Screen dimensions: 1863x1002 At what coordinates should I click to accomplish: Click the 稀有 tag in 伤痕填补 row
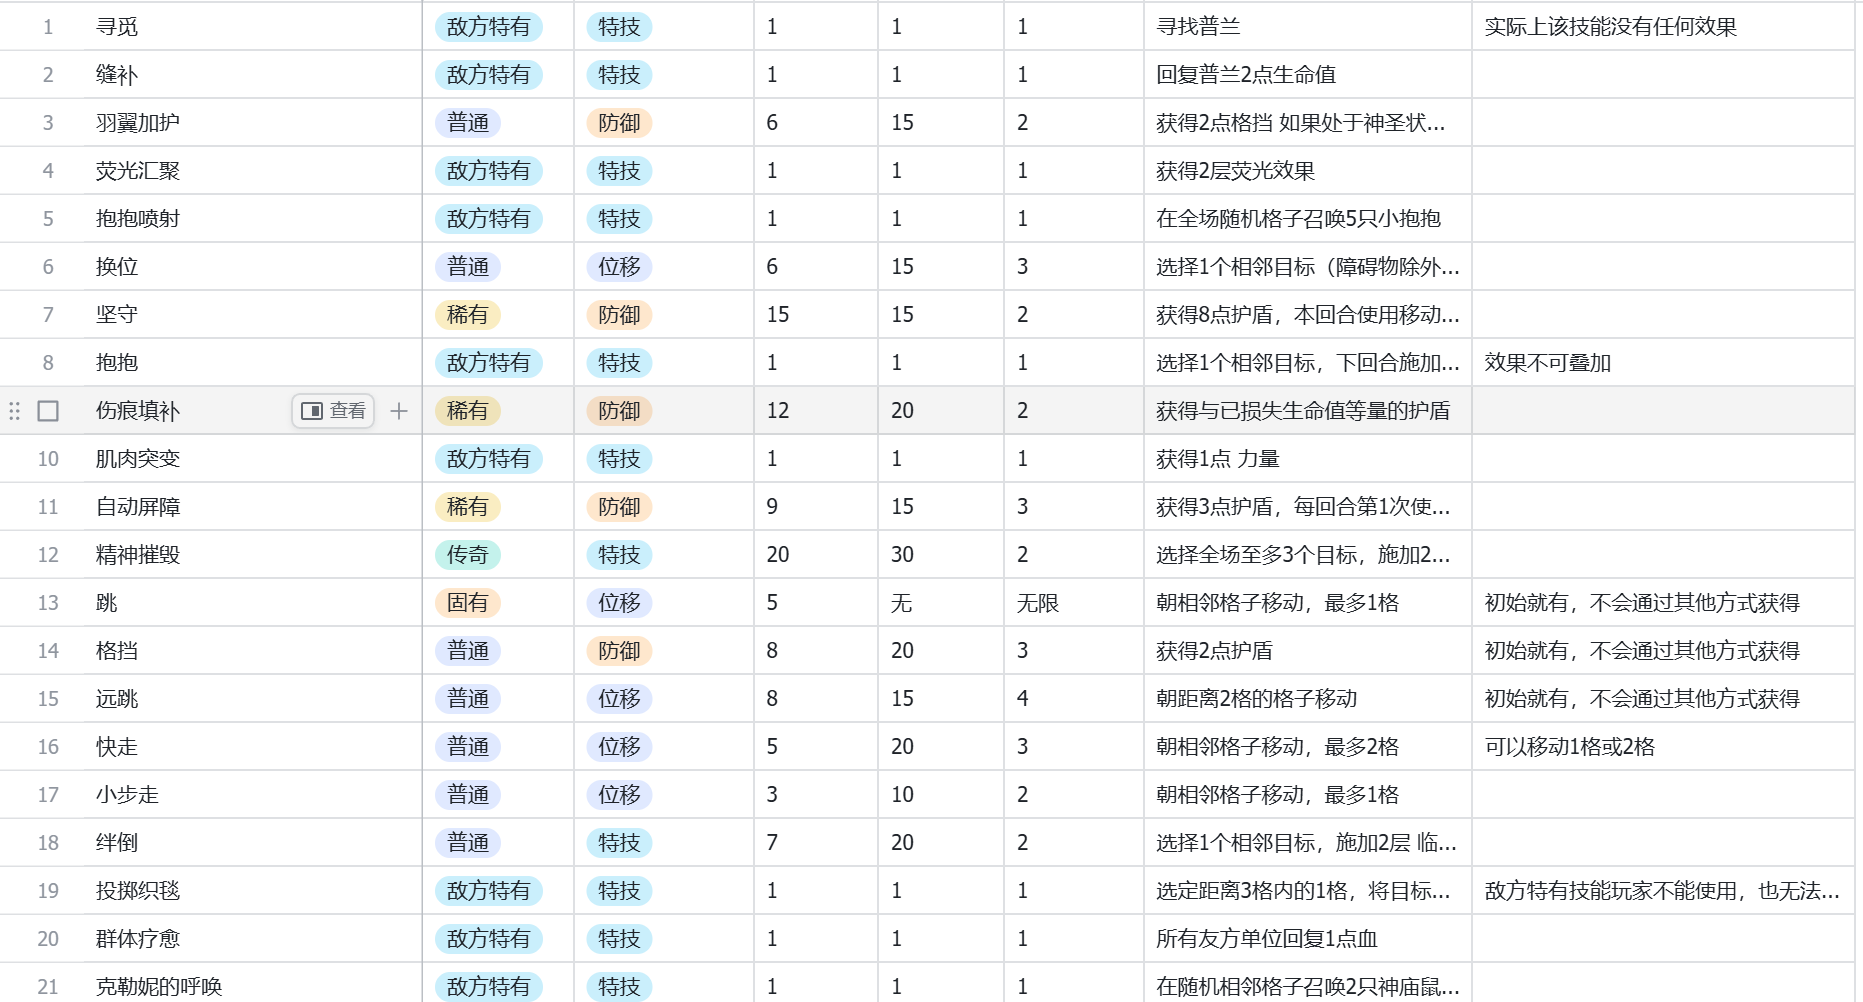click(x=468, y=411)
